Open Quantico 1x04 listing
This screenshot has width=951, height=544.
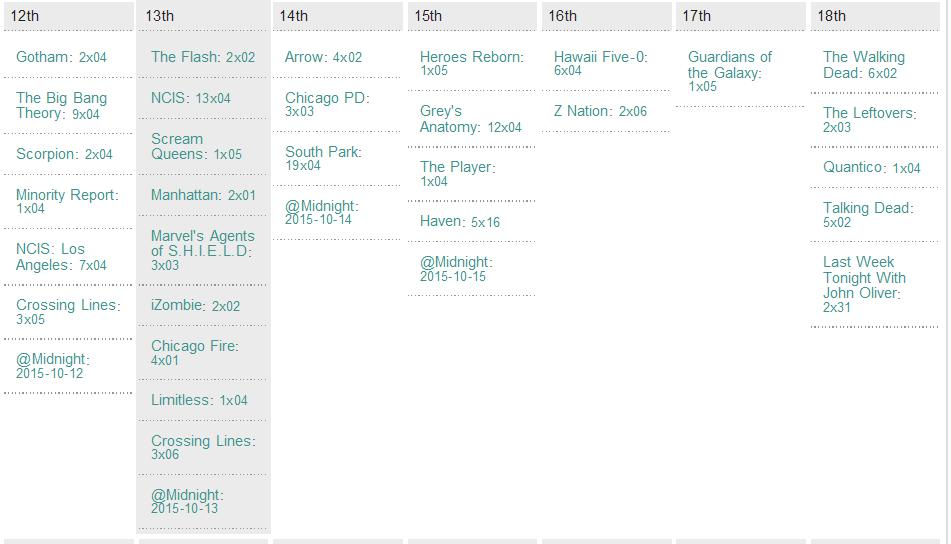(x=872, y=167)
